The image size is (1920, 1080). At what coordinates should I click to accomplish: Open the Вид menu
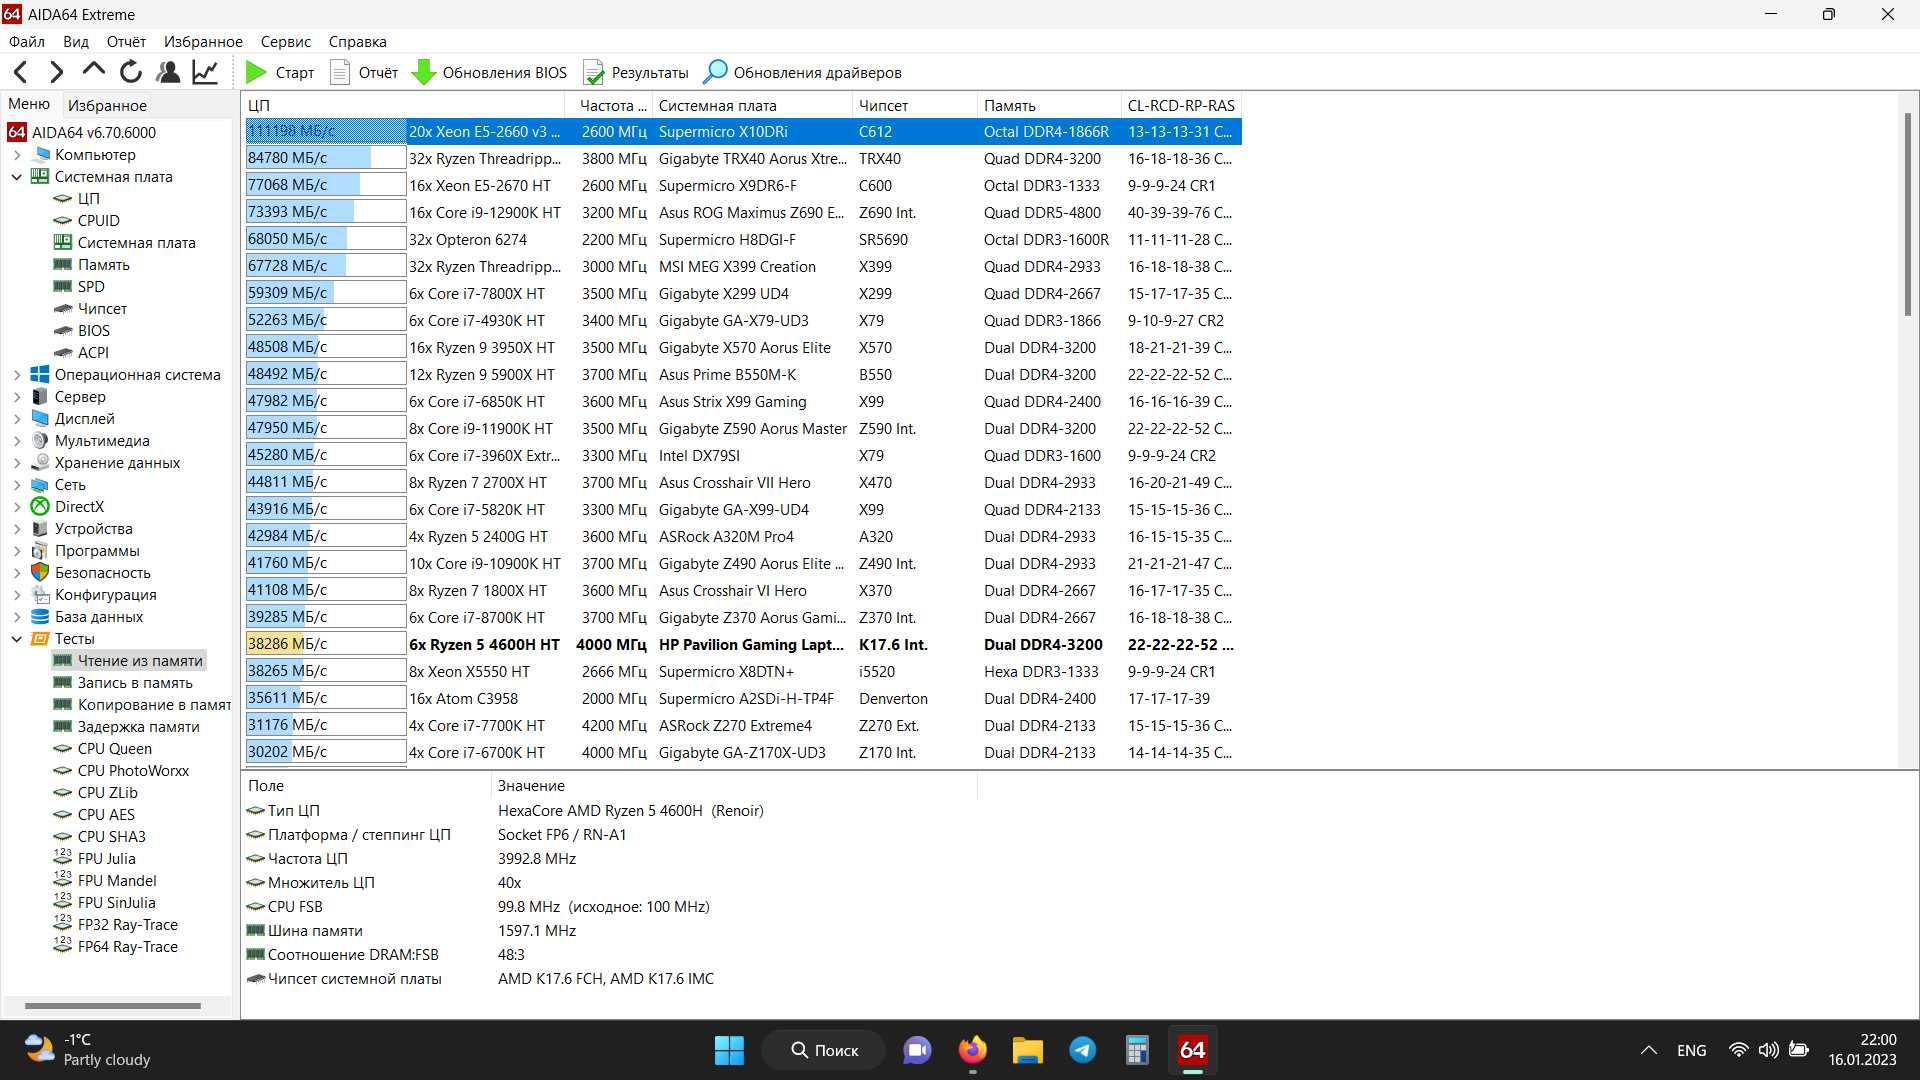76,41
